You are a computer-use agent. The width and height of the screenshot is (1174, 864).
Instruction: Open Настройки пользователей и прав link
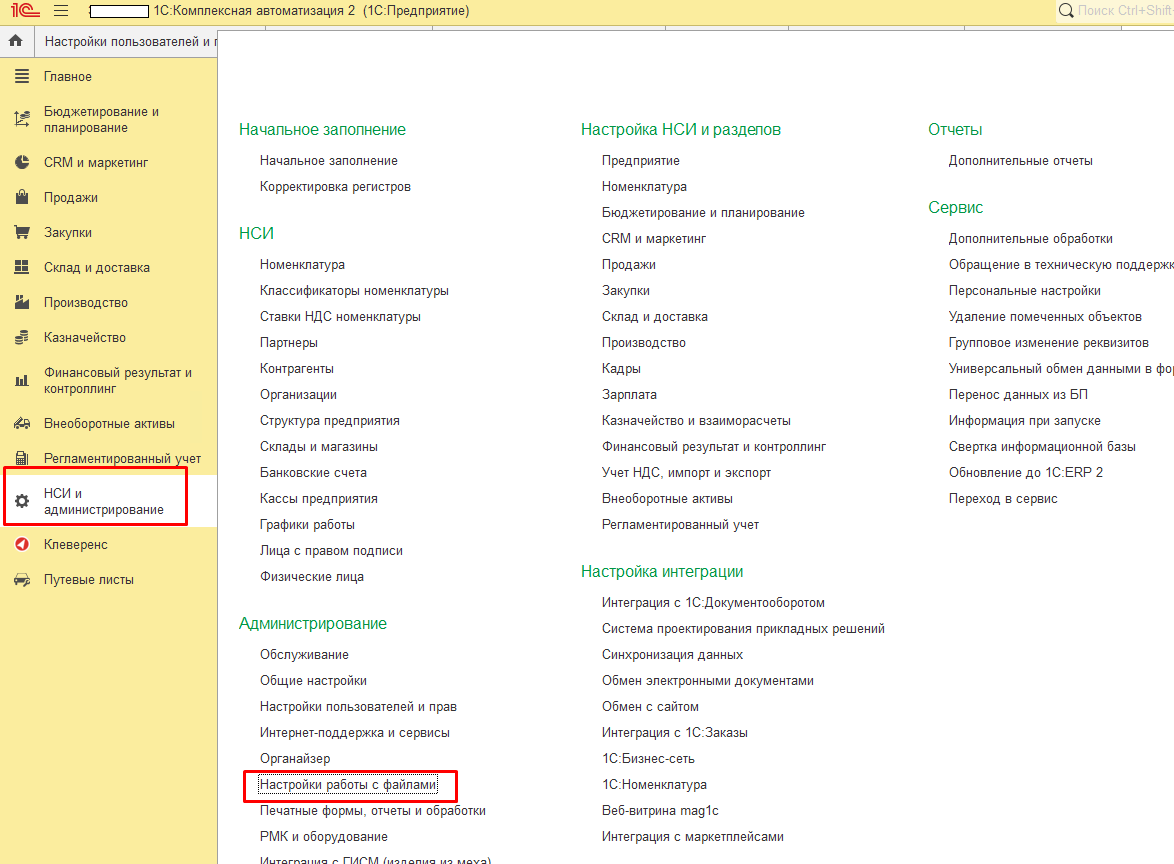click(358, 707)
